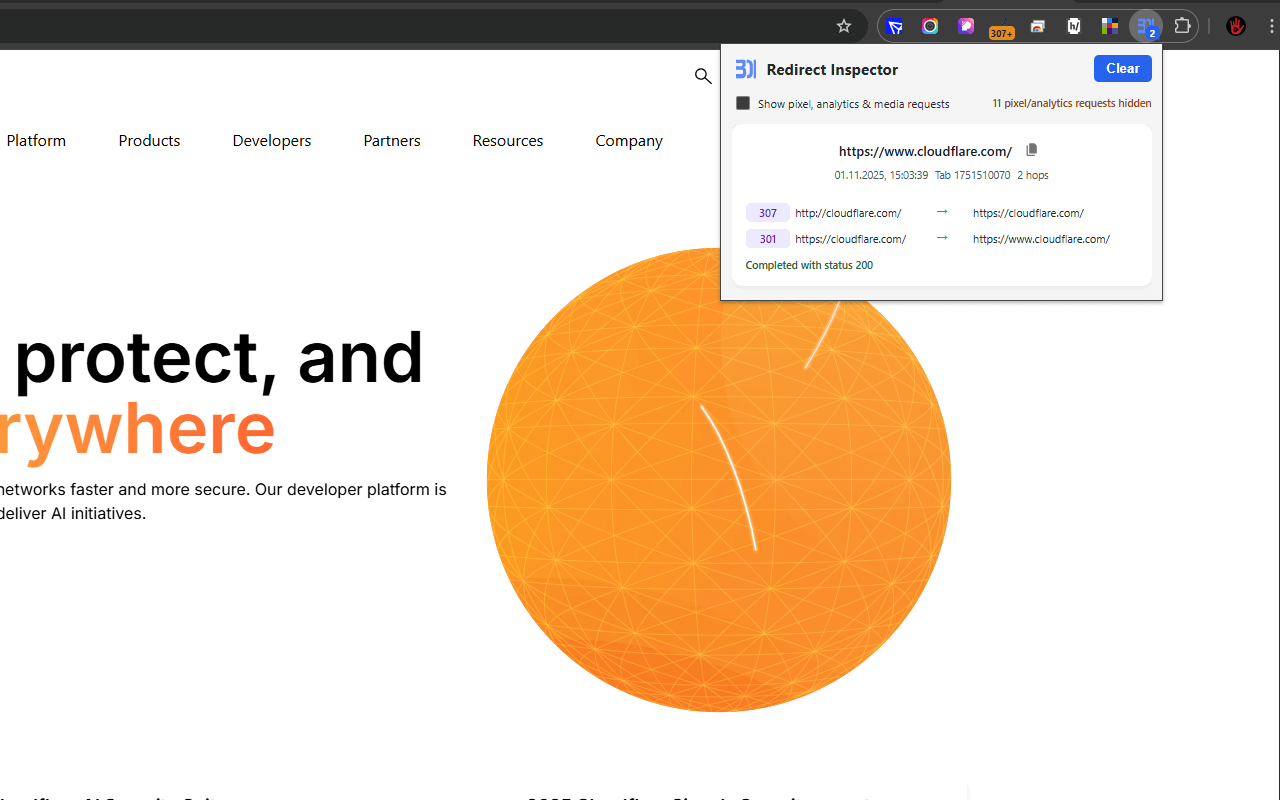Click the Cloudflare site search magnifier
Image resolution: width=1280 pixels, height=800 pixels.
point(703,76)
